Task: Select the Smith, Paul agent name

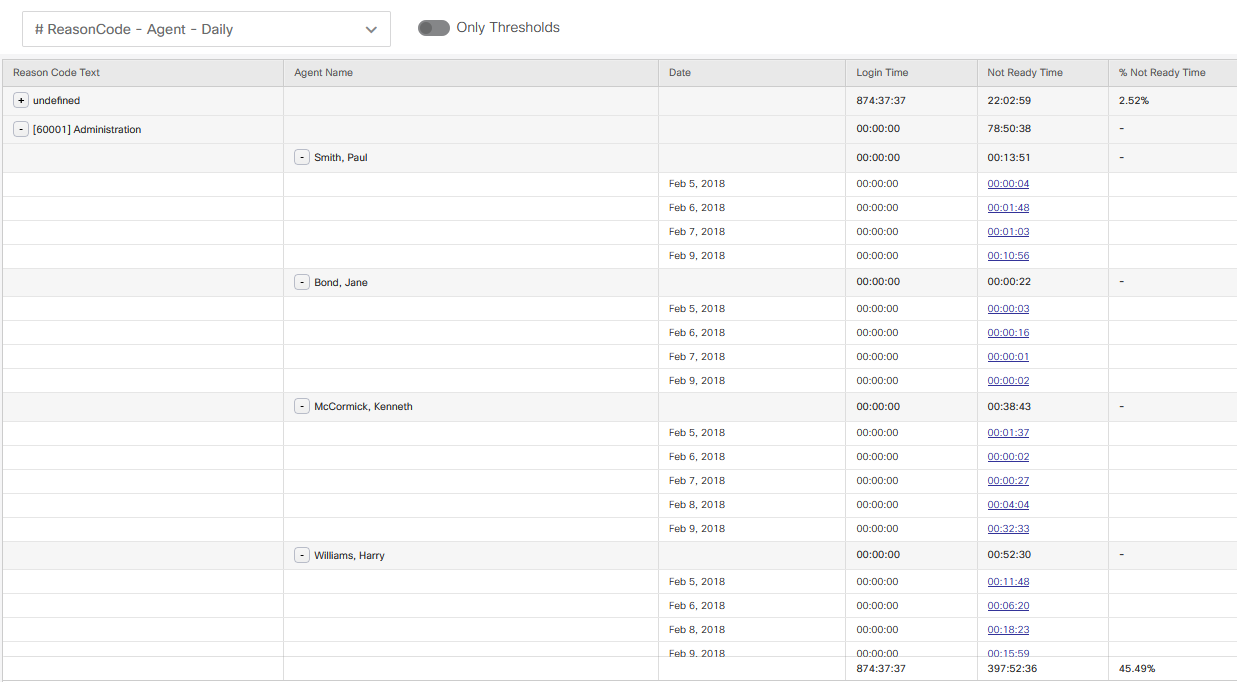Action: coord(341,158)
